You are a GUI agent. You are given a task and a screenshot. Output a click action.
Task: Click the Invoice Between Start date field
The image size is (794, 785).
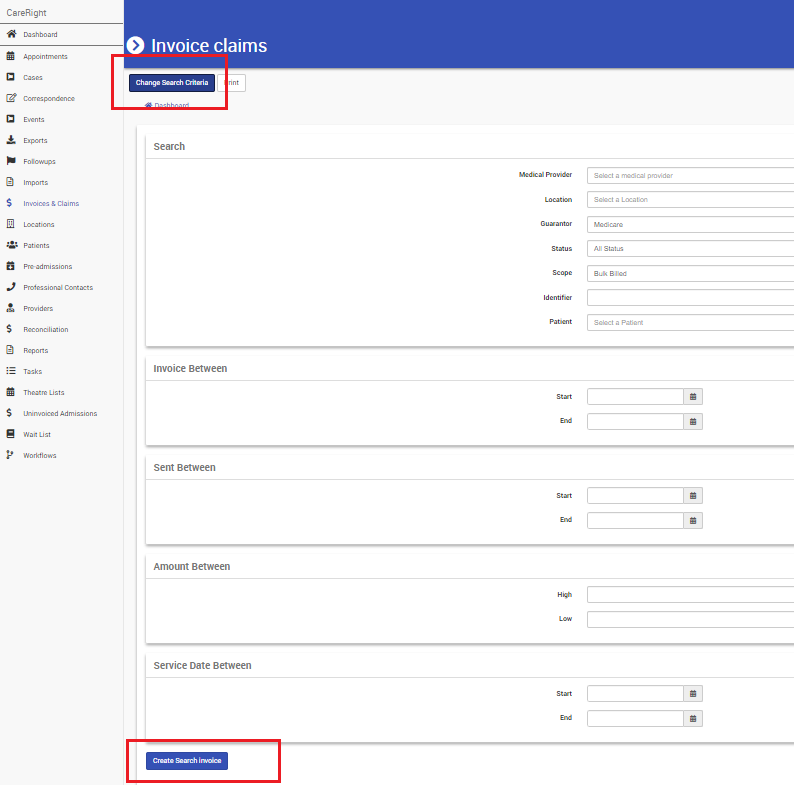[636, 397]
